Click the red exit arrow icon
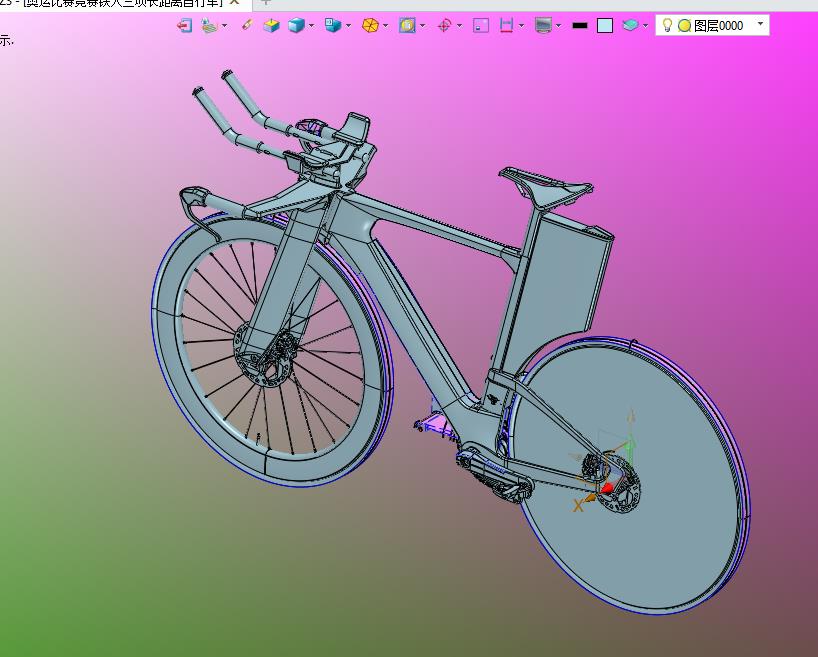 pos(184,25)
